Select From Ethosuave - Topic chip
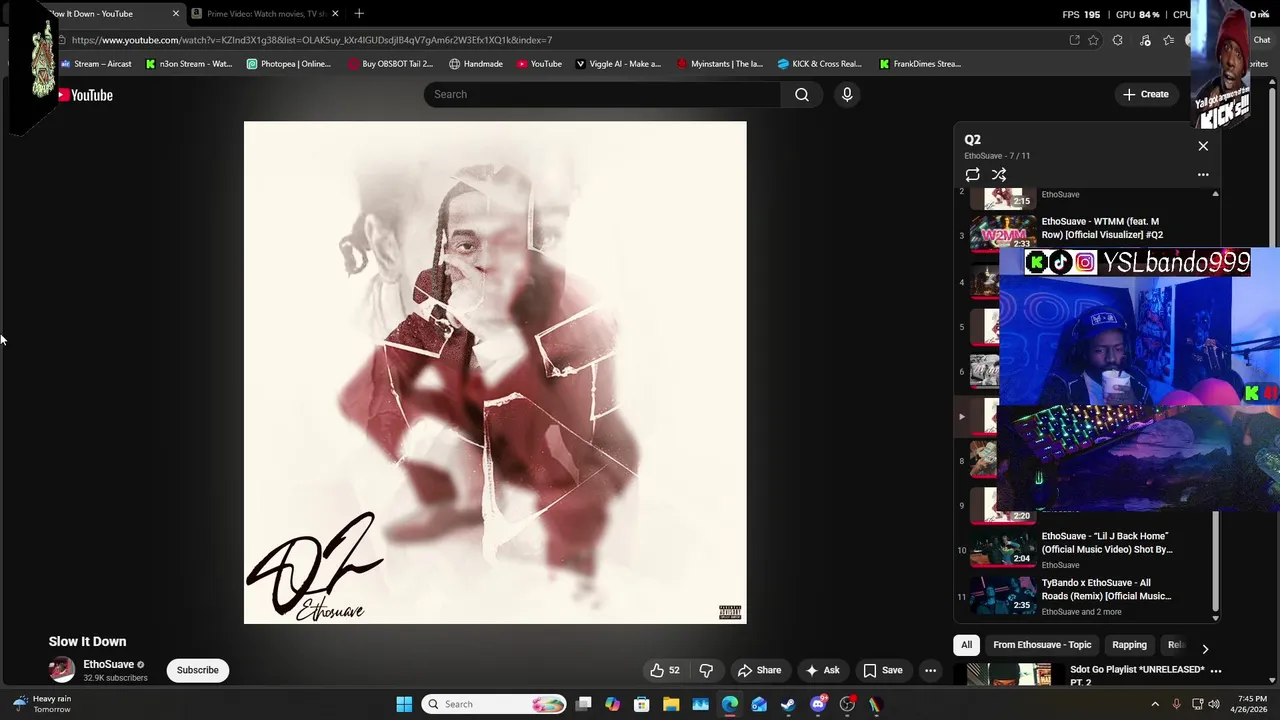This screenshot has width=1280, height=720. [x=1042, y=645]
